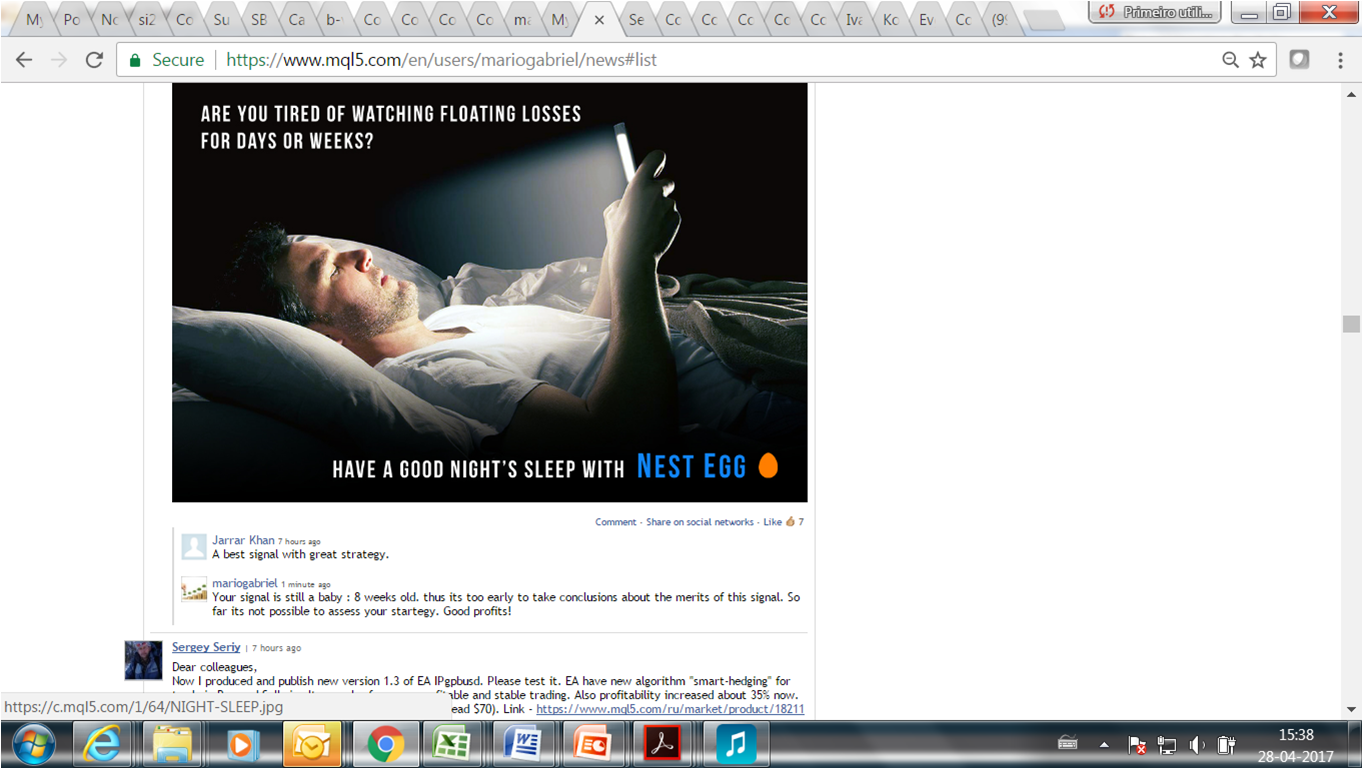Open Excel from the taskbar

pyautogui.click(x=452, y=745)
